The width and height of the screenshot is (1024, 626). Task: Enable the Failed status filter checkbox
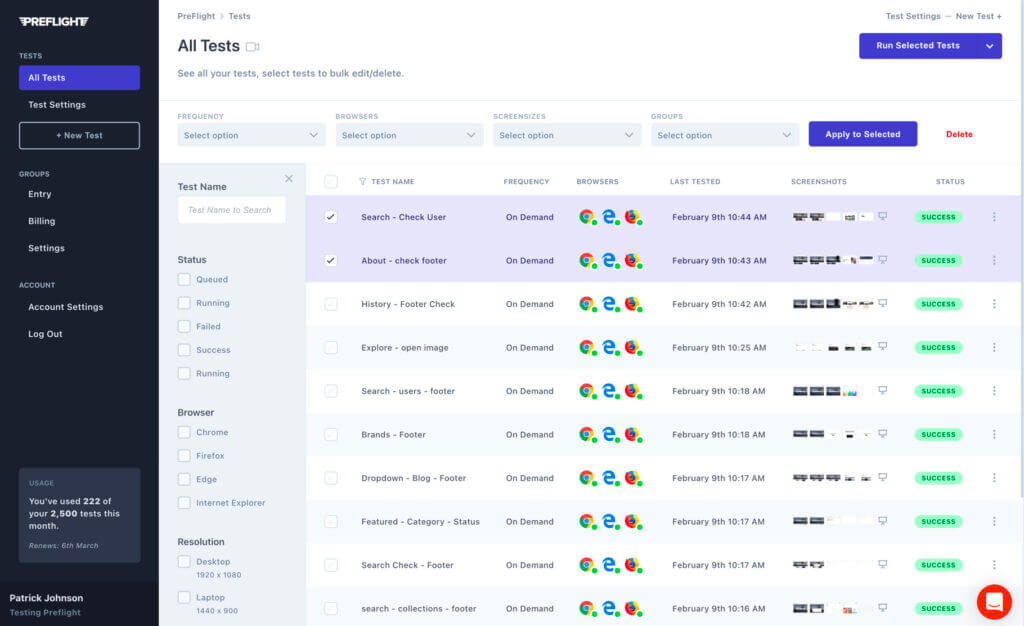tap(184, 326)
